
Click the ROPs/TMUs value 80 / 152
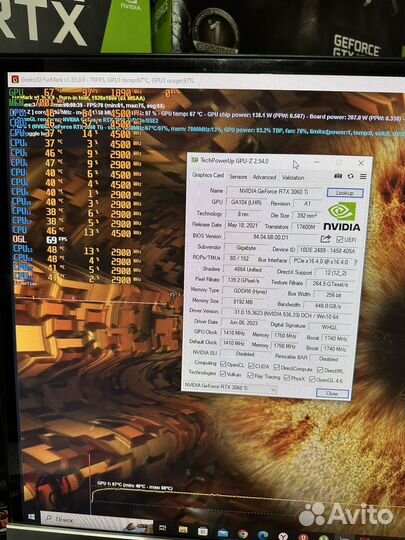[239, 258]
